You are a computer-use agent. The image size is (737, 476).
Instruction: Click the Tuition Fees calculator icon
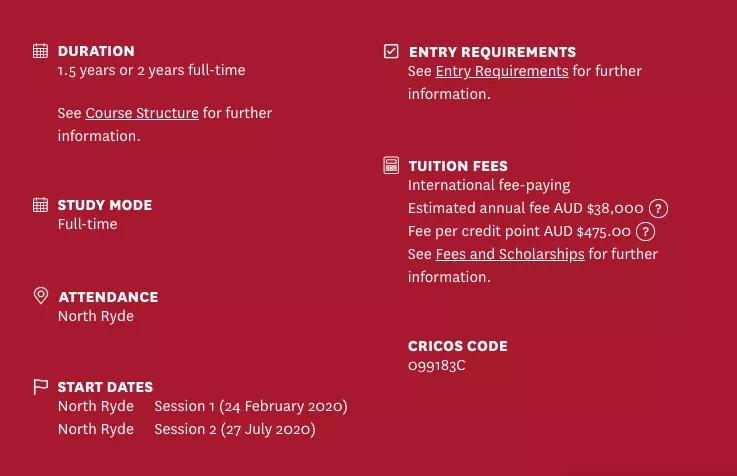click(x=391, y=165)
